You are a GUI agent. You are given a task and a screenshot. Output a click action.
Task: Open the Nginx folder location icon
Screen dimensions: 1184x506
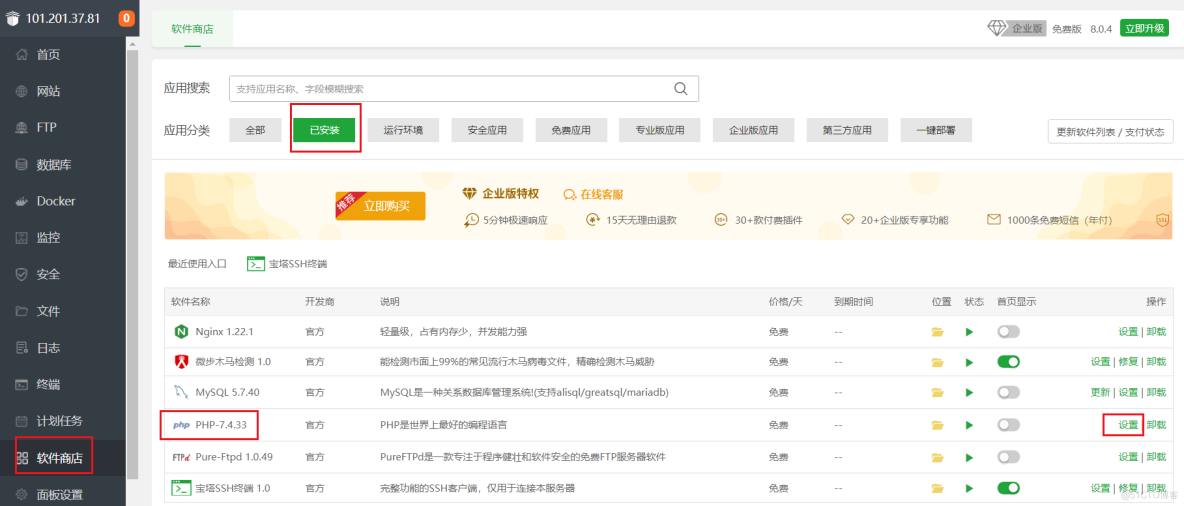[x=937, y=332]
